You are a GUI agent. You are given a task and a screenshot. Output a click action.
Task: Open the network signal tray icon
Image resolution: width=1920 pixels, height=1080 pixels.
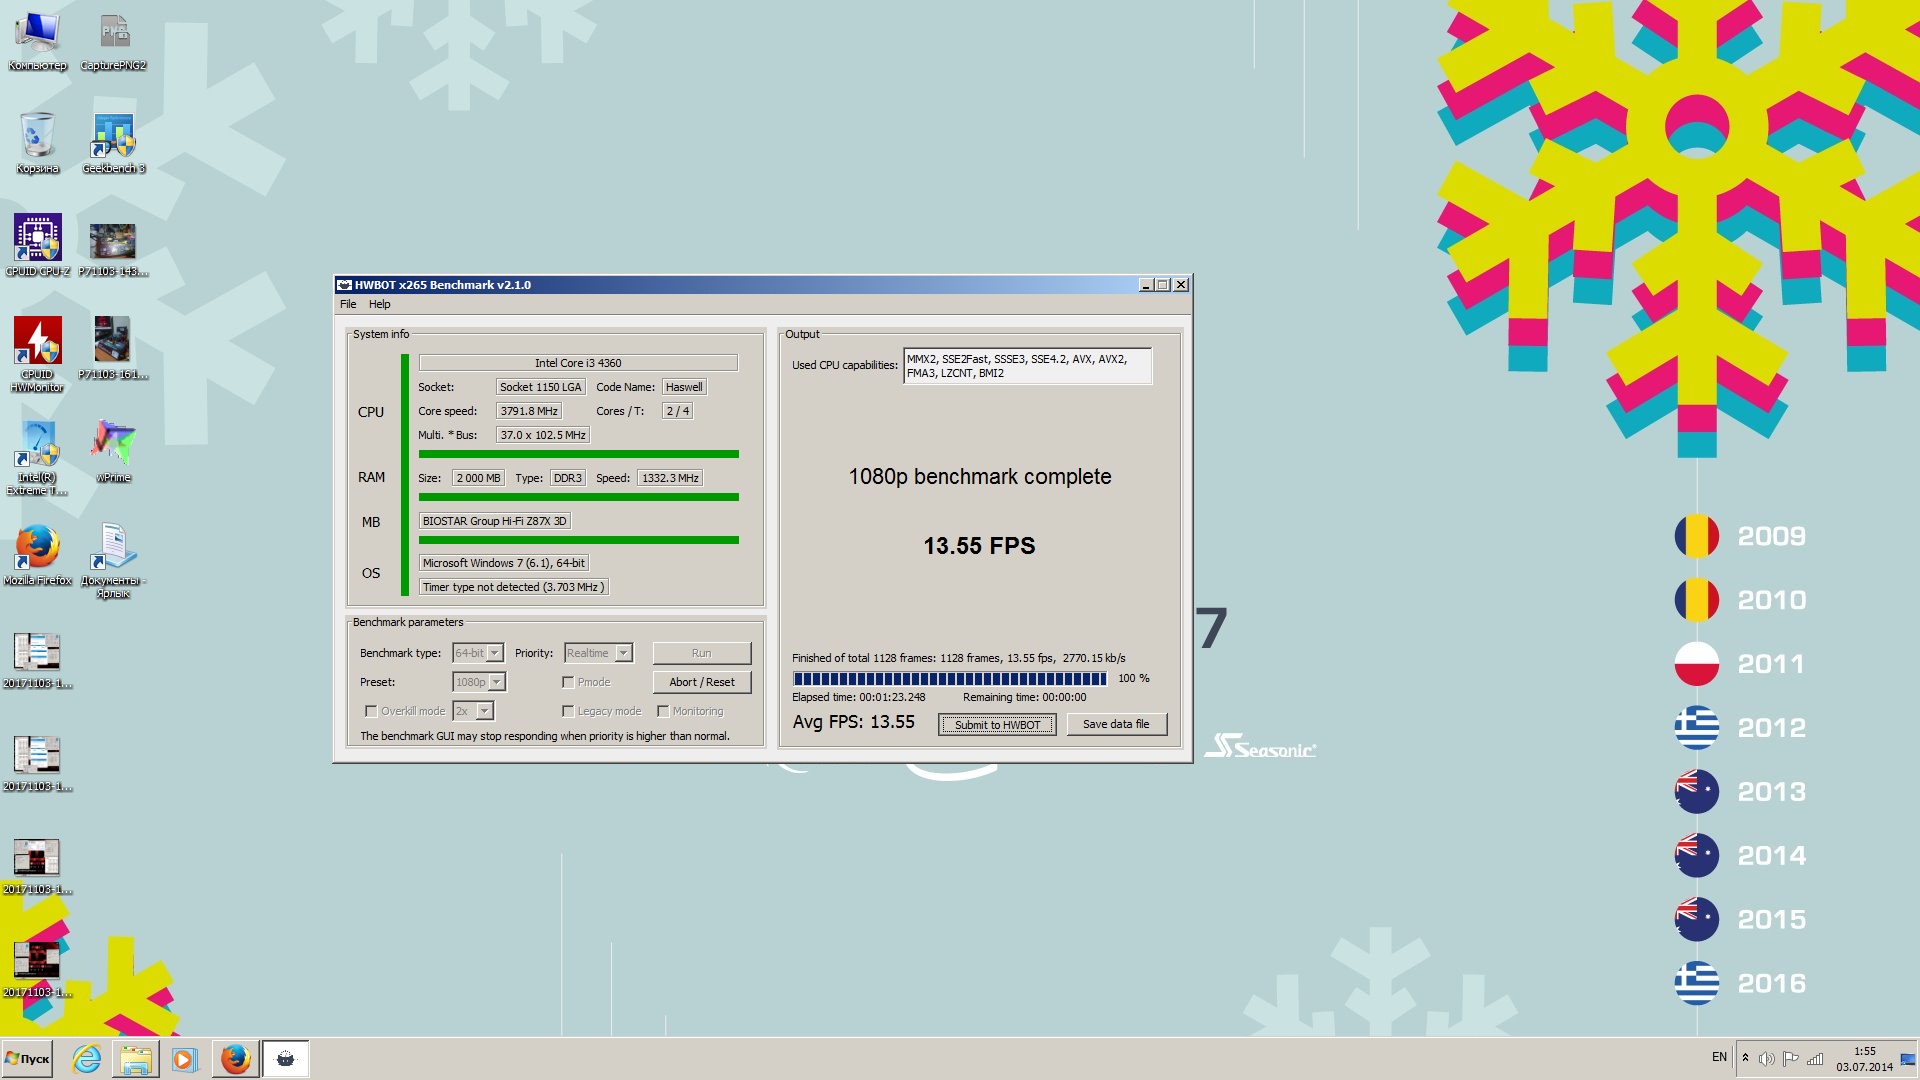click(1815, 1059)
